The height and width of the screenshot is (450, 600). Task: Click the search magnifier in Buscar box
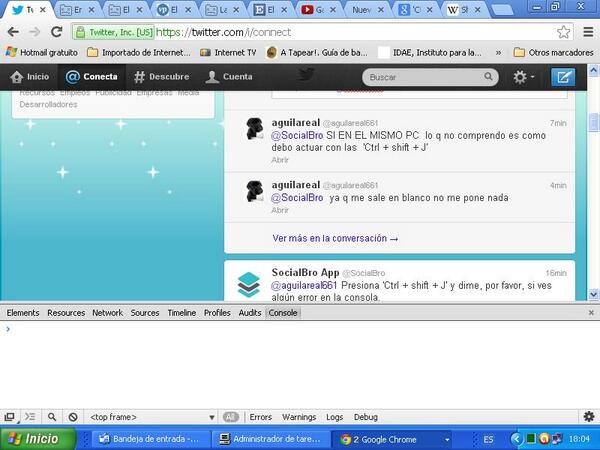click(x=488, y=77)
